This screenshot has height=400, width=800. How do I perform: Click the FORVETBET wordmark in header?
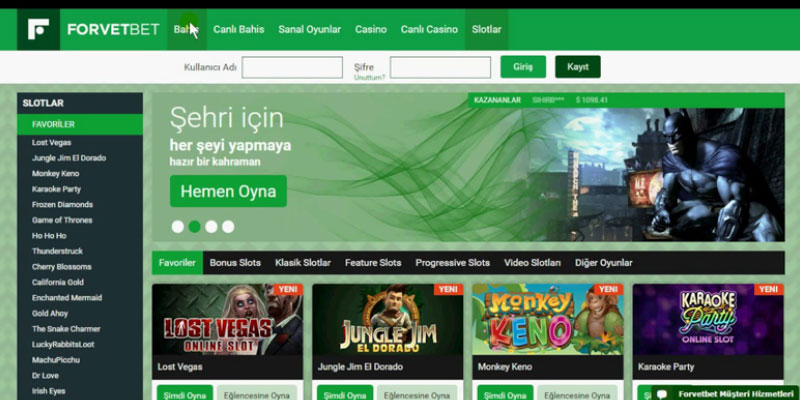click(113, 30)
